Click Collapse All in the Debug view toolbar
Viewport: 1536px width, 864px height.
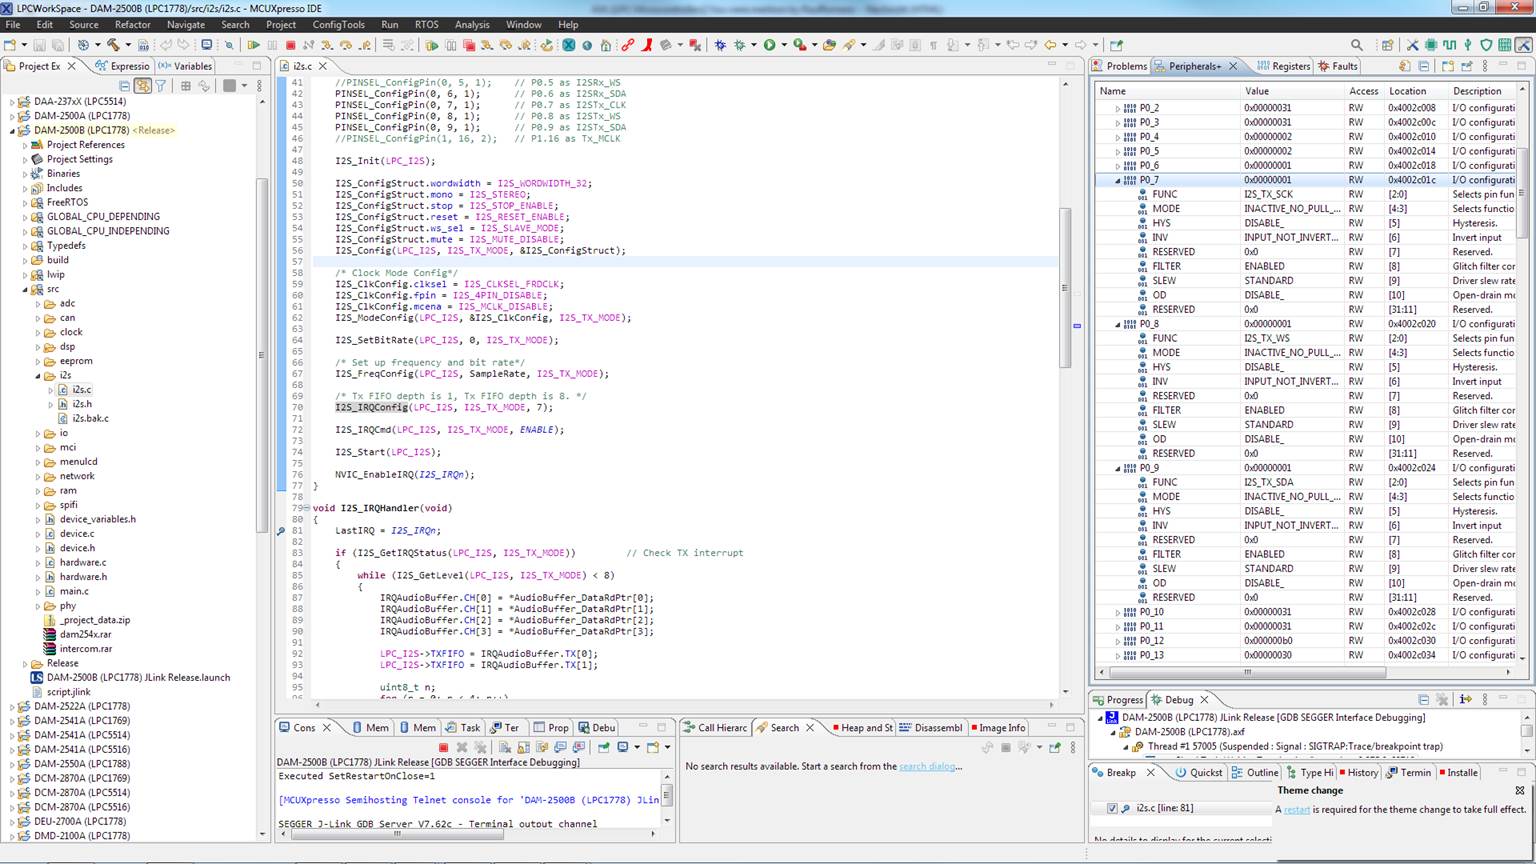[x=1422, y=698]
